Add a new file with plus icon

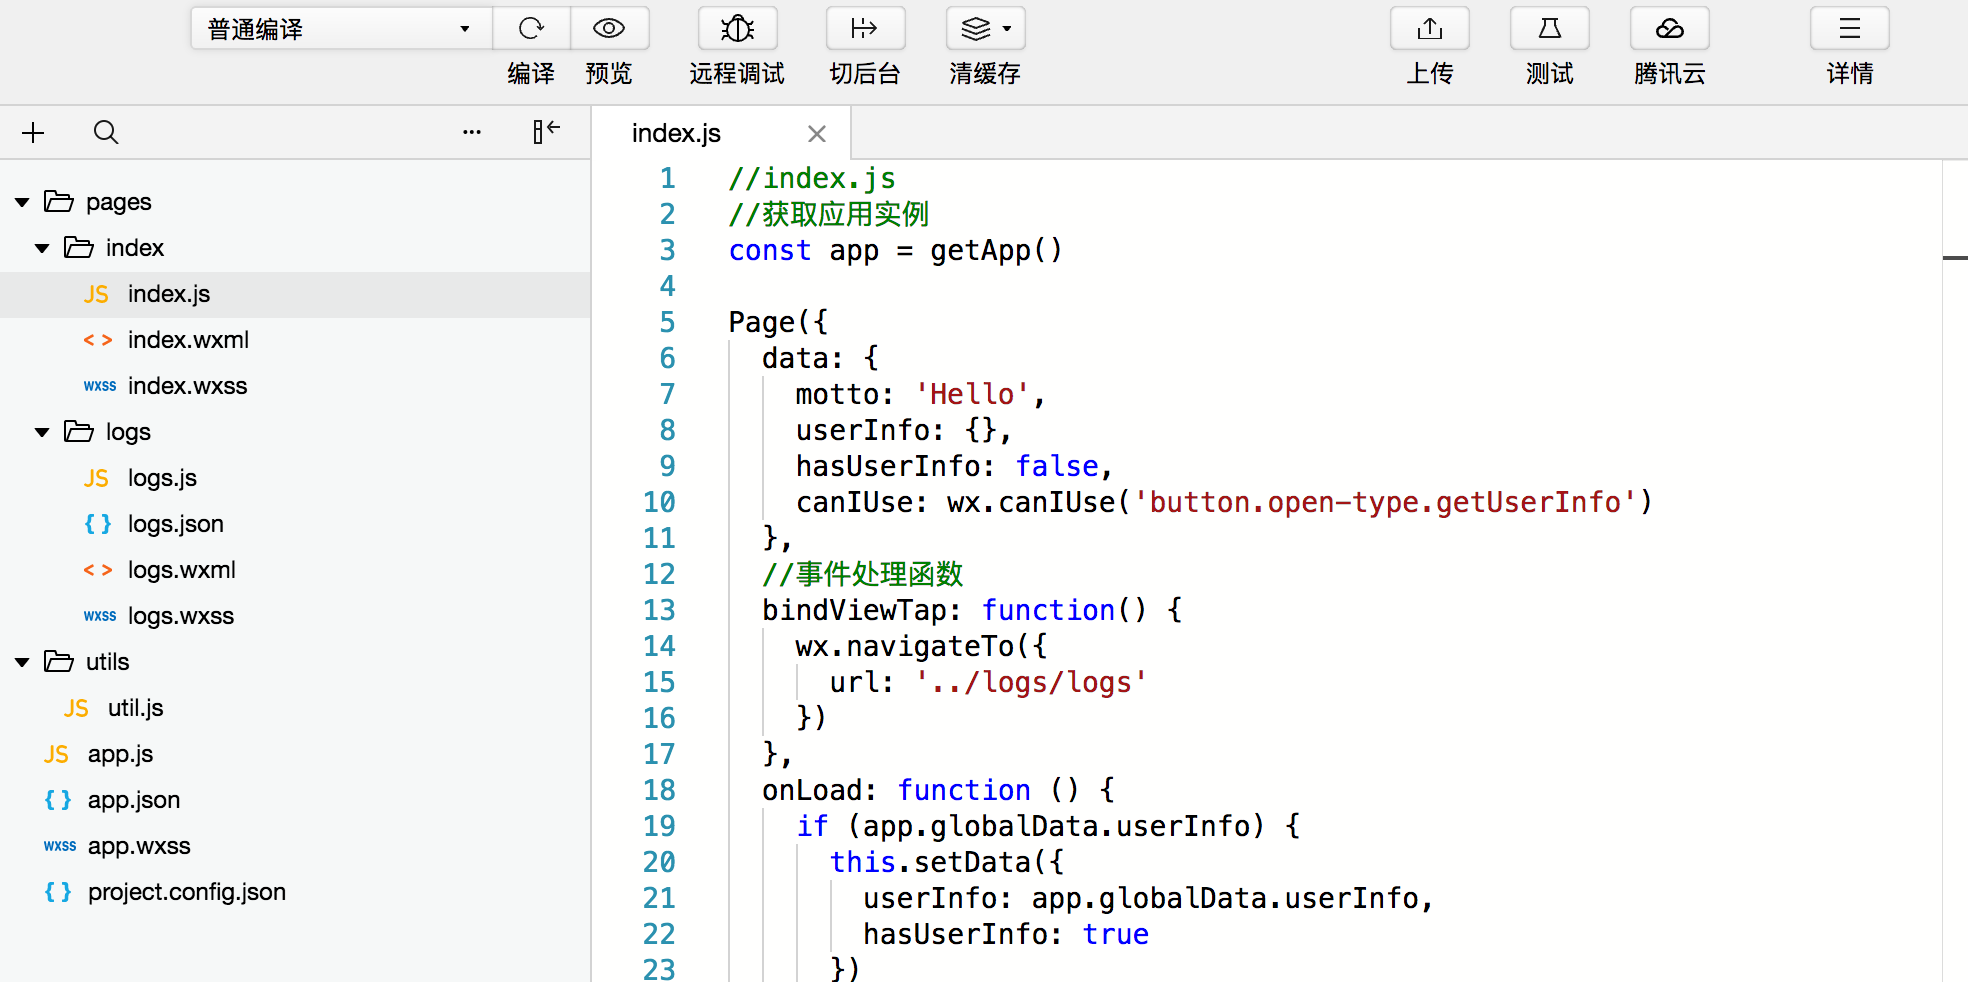(33, 132)
